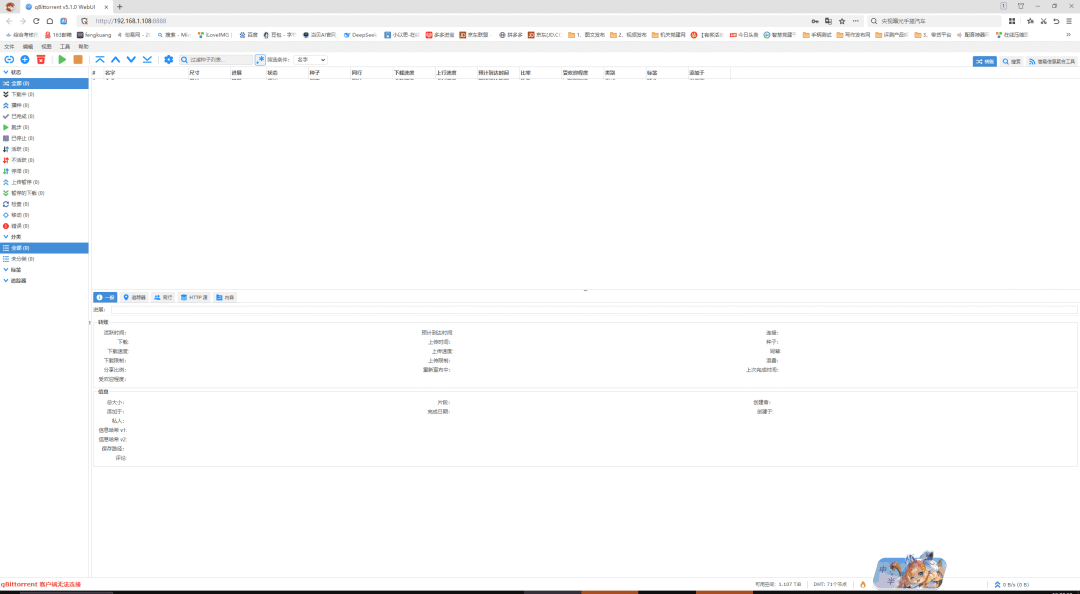Viewport: 1080px width, 594px height.
Task: Click the transfers button at top right
Action: (x=985, y=61)
